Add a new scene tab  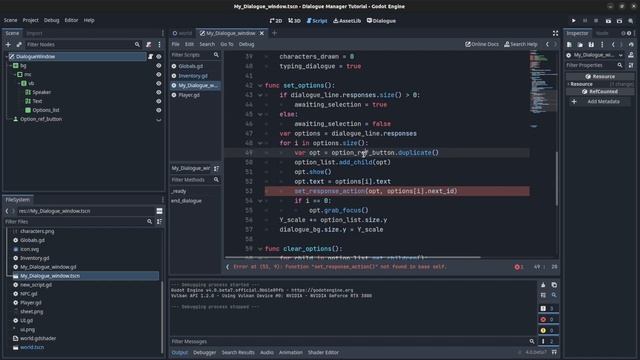click(x=274, y=33)
